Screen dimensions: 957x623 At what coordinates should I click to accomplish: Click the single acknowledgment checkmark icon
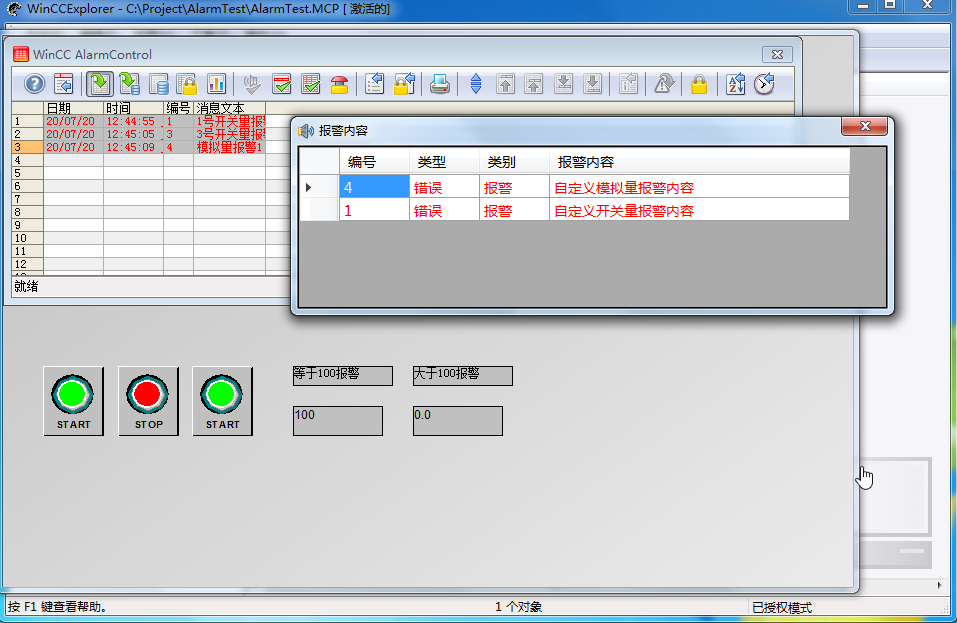pyautogui.click(x=281, y=84)
